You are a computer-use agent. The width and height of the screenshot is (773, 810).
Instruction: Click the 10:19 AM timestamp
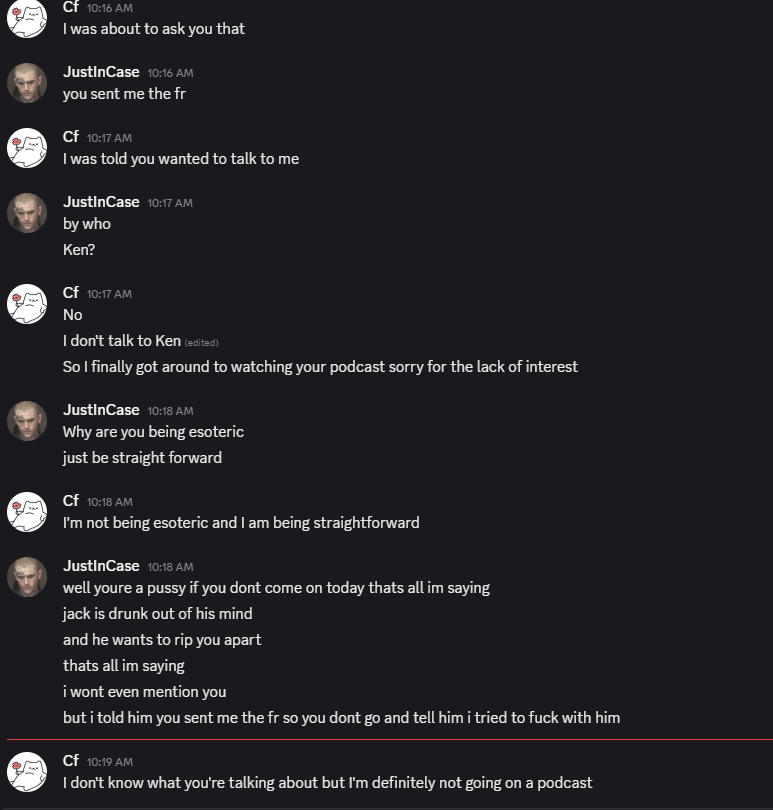click(x=110, y=762)
